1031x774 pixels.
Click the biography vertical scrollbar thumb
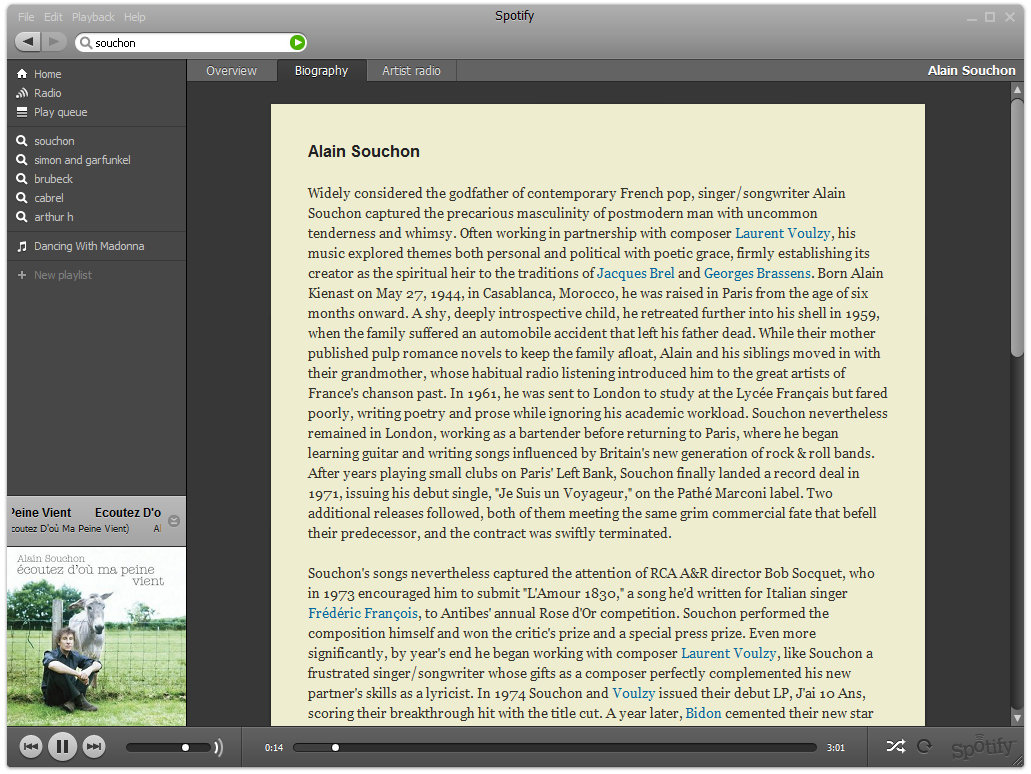click(1017, 228)
